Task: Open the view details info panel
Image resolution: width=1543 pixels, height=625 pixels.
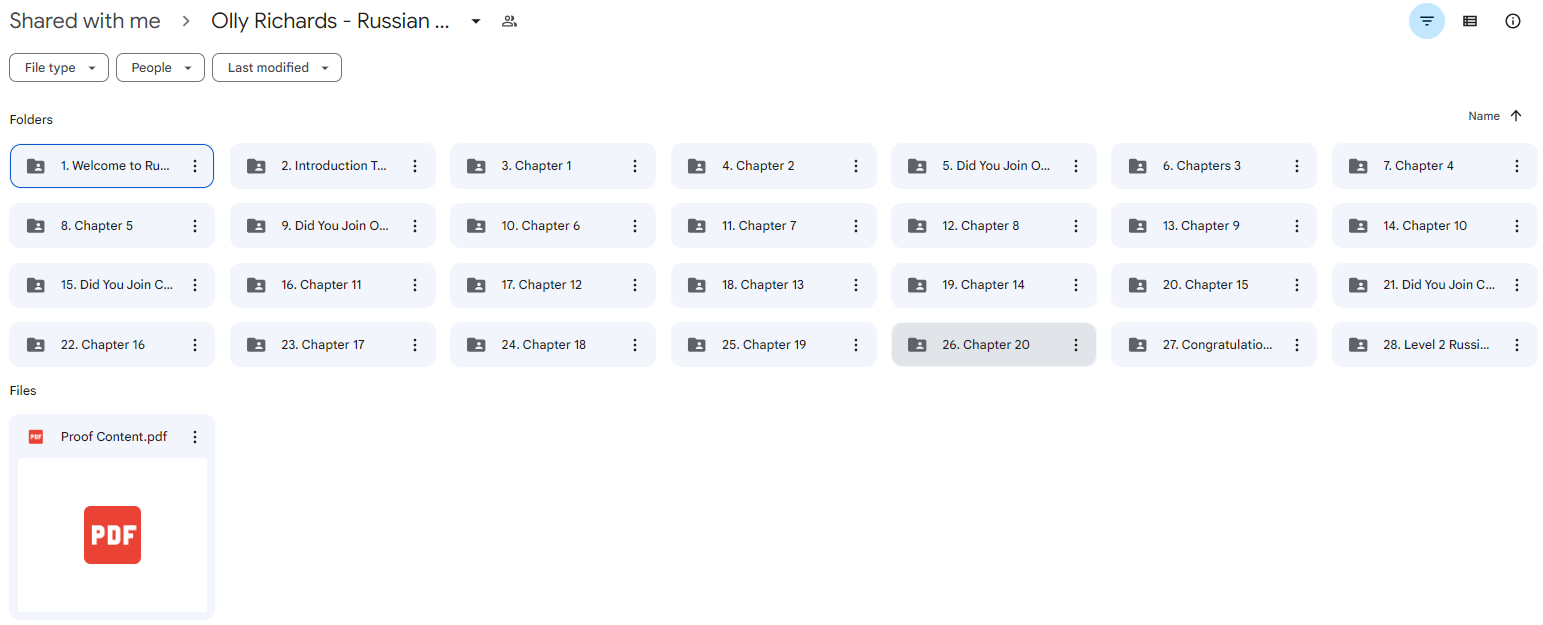Action: [1513, 21]
